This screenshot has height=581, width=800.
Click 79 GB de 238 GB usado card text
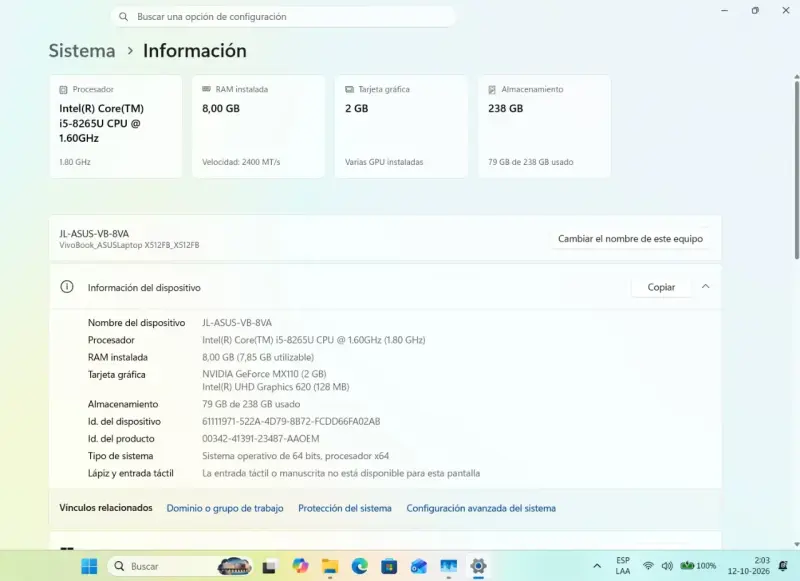pos(531,162)
